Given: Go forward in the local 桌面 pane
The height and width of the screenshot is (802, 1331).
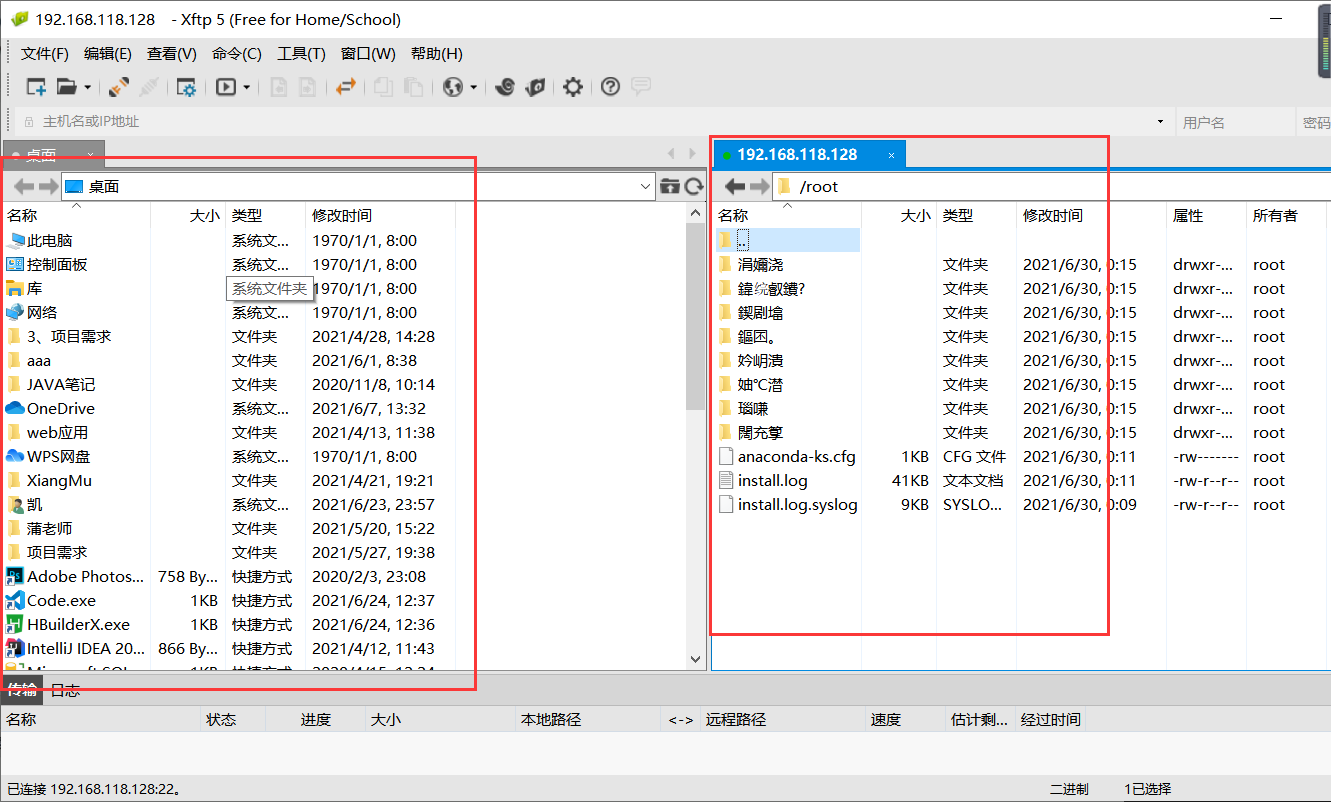Looking at the screenshot, I should (x=47, y=186).
